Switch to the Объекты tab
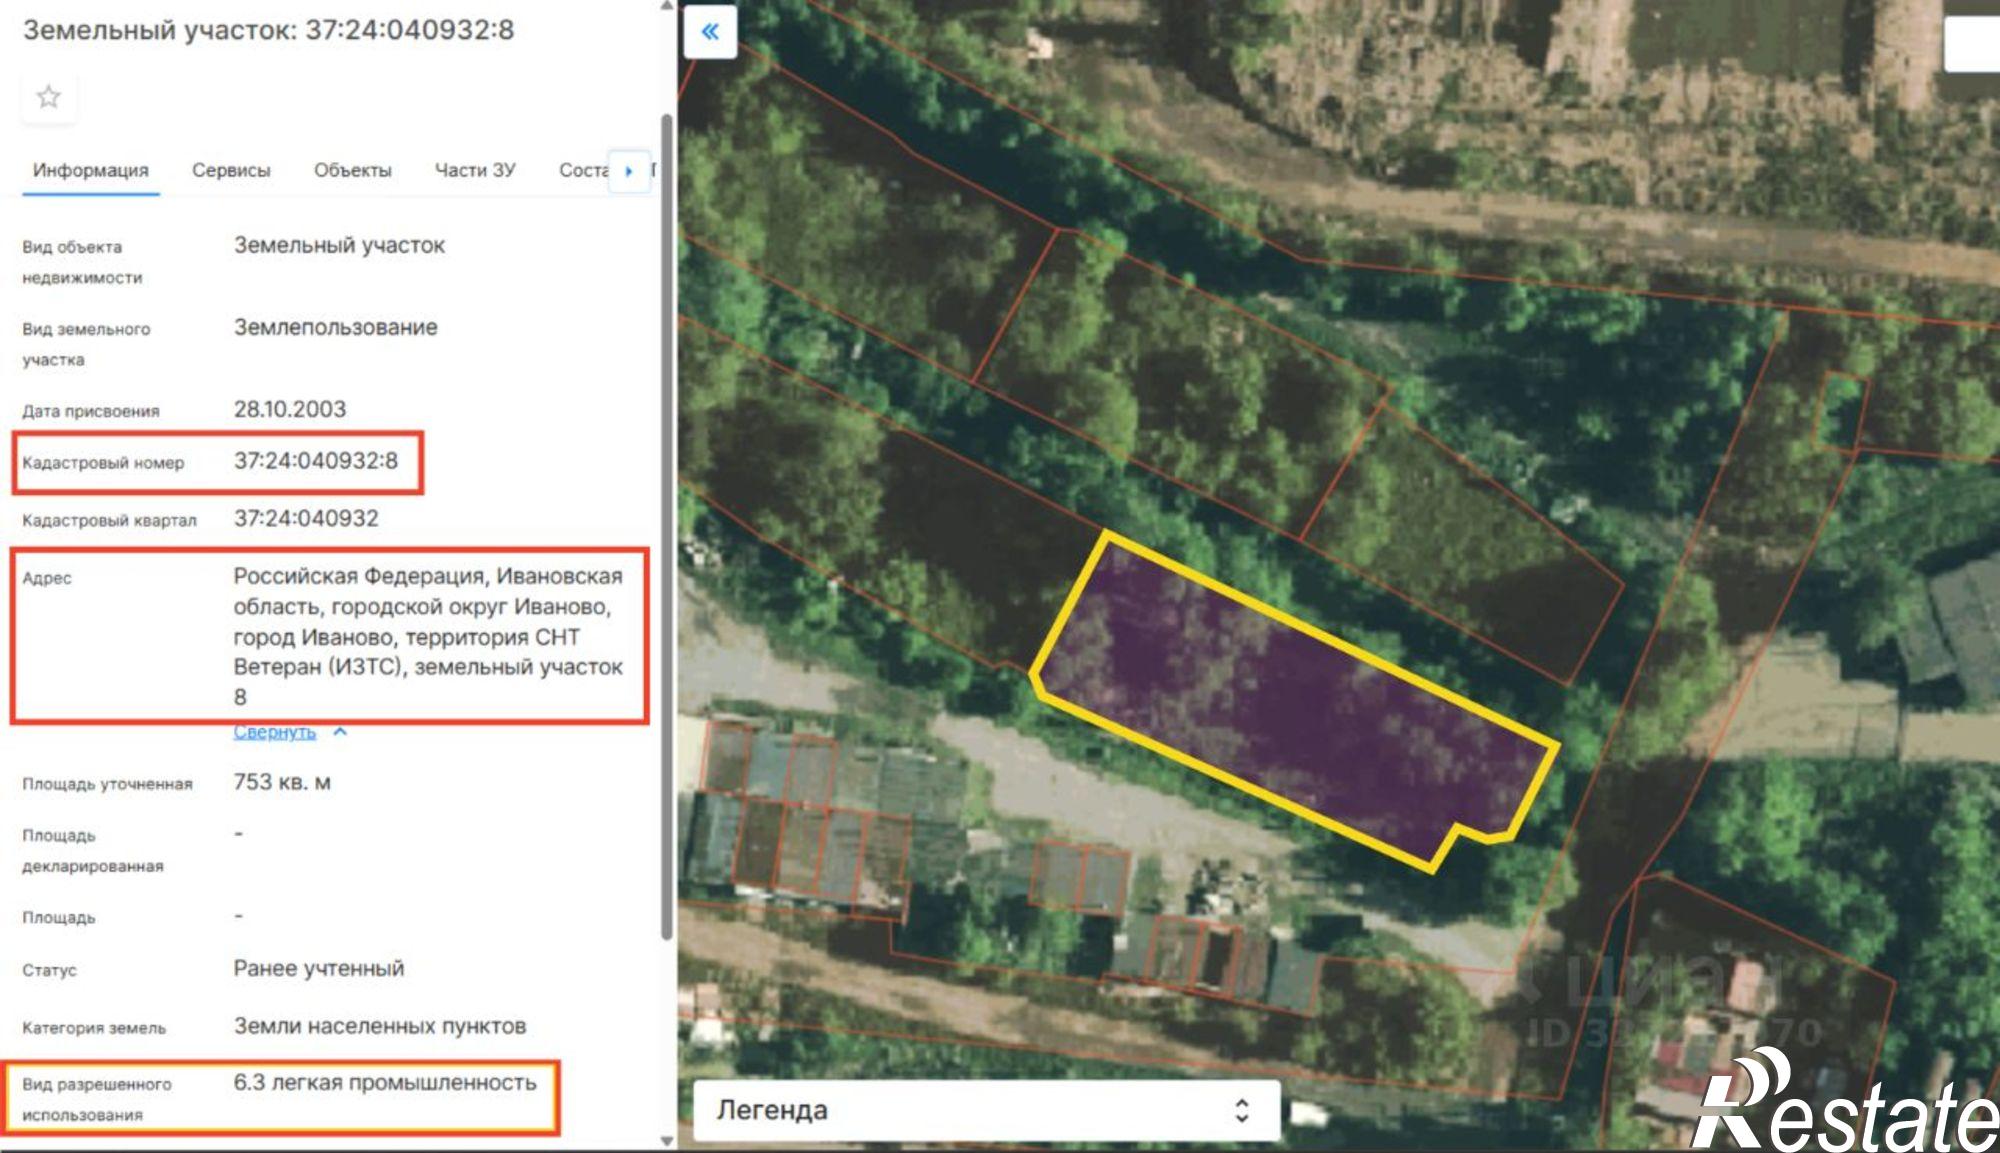This screenshot has width=2000, height=1153. pos(353,171)
